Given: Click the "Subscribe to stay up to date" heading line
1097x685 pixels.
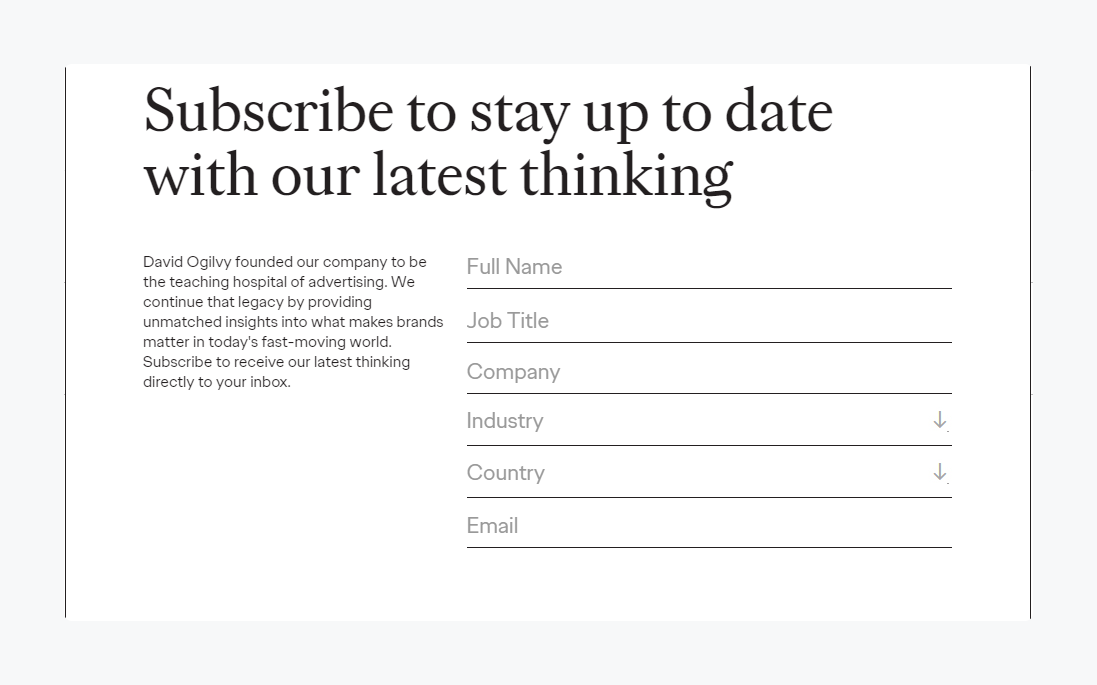Looking at the screenshot, I should pos(488,110).
